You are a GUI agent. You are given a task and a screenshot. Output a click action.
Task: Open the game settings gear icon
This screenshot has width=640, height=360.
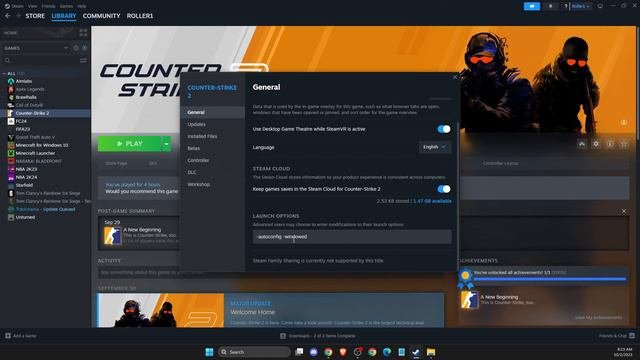click(596, 144)
